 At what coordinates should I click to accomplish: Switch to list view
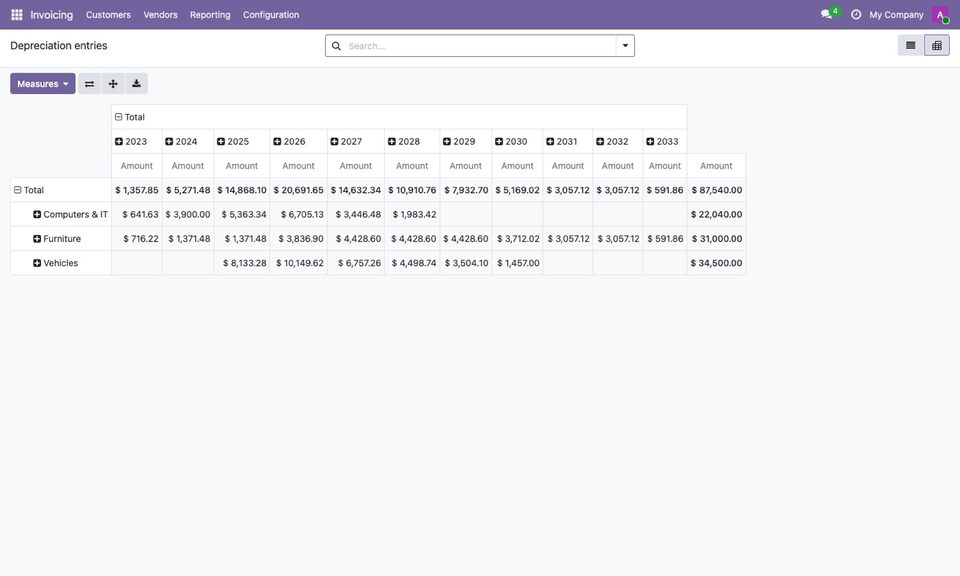(x=910, y=45)
